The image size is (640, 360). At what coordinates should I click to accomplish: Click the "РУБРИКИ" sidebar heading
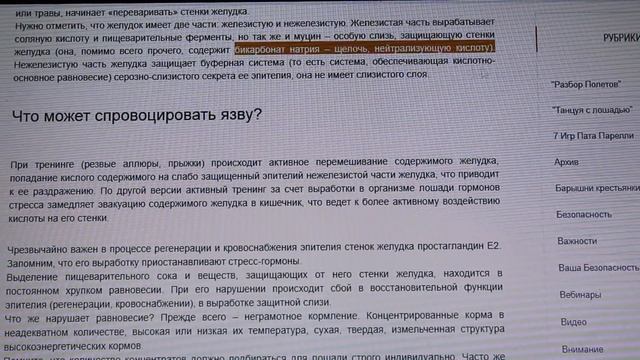pyautogui.click(x=621, y=38)
